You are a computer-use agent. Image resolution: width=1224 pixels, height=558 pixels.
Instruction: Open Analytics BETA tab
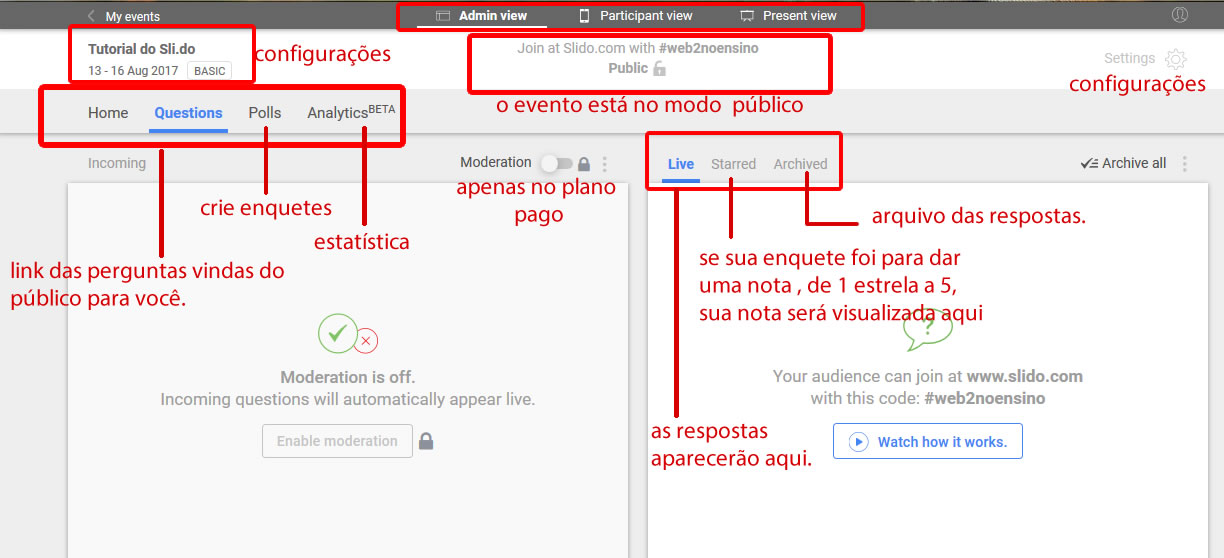point(351,112)
